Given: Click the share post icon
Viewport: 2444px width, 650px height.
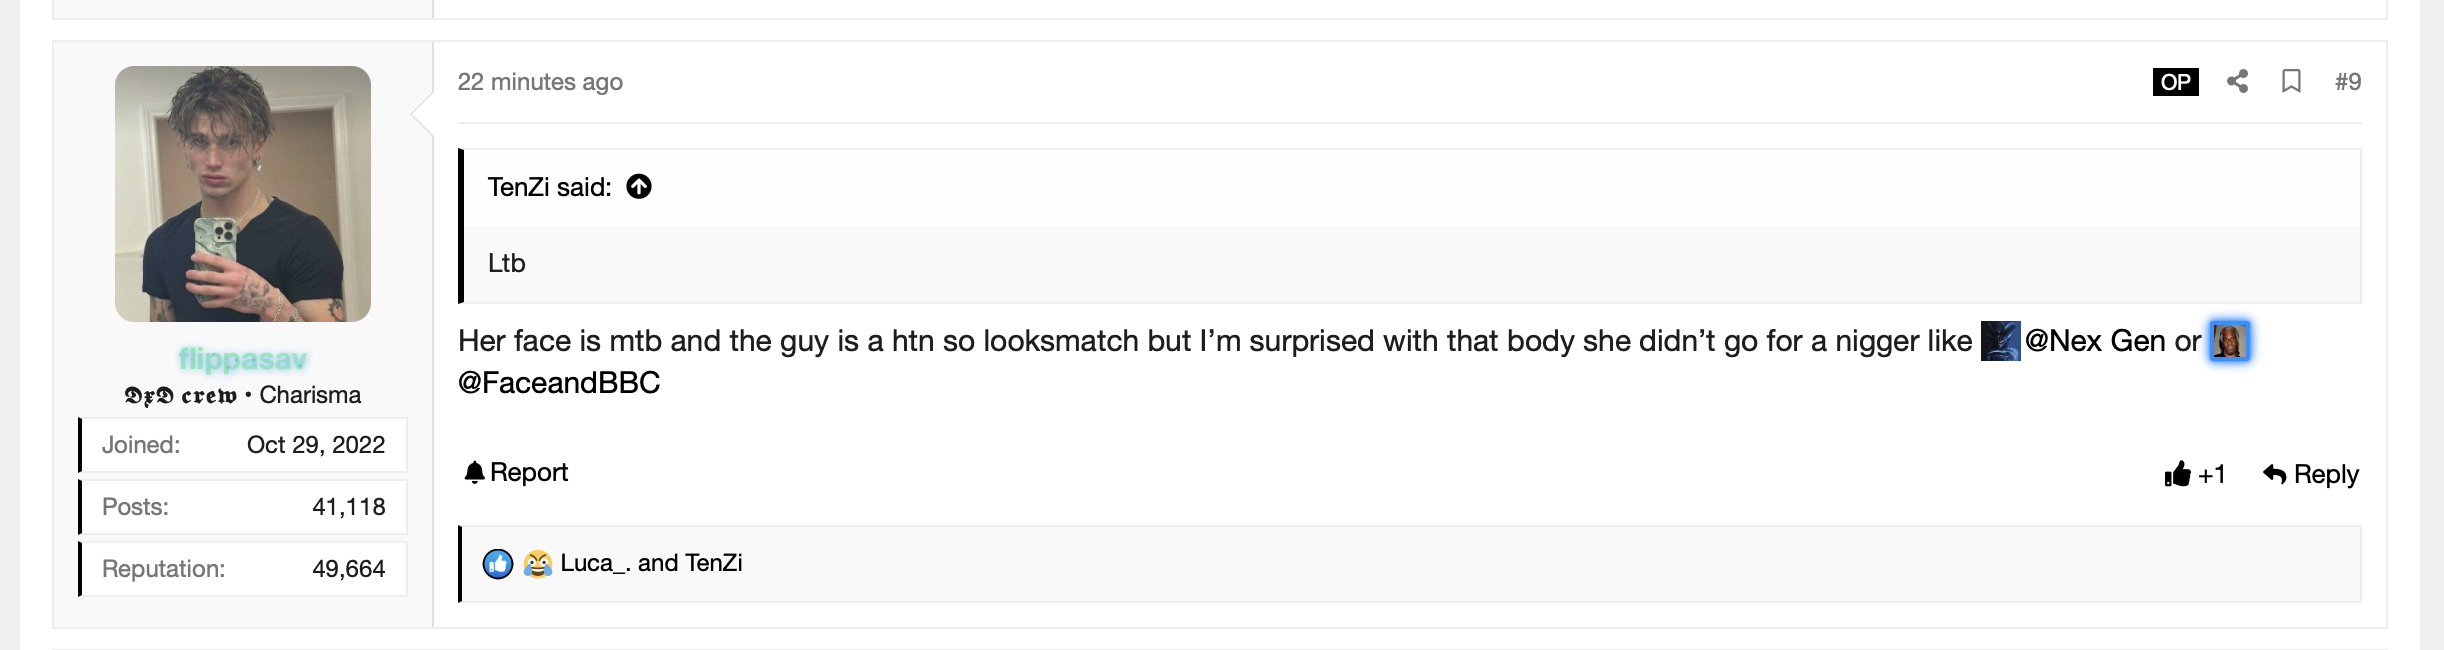Looking at the screenshot, I should click(x=2237, y=82).
